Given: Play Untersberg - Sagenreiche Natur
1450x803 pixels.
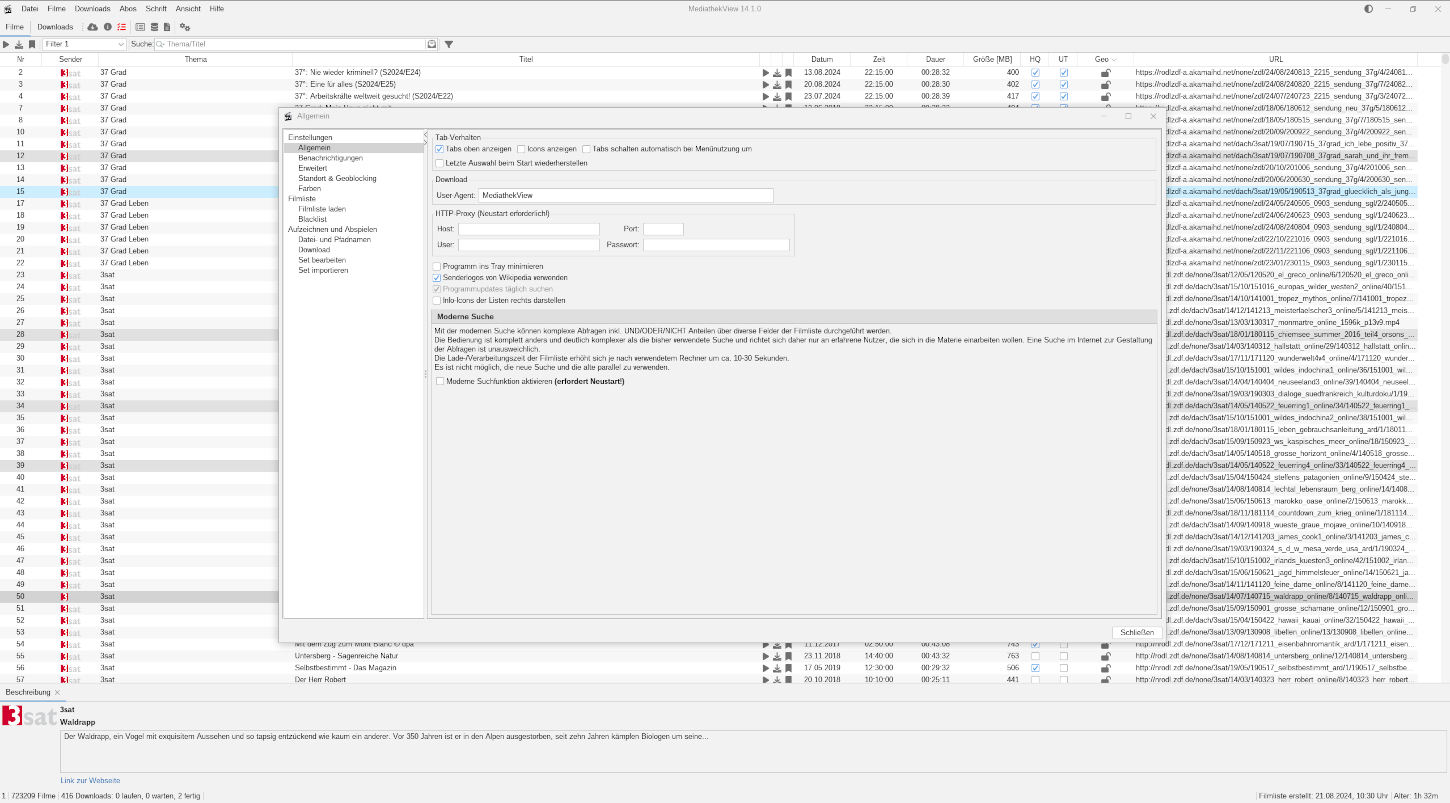Looking at the screenshot, I should click(766, 656).
